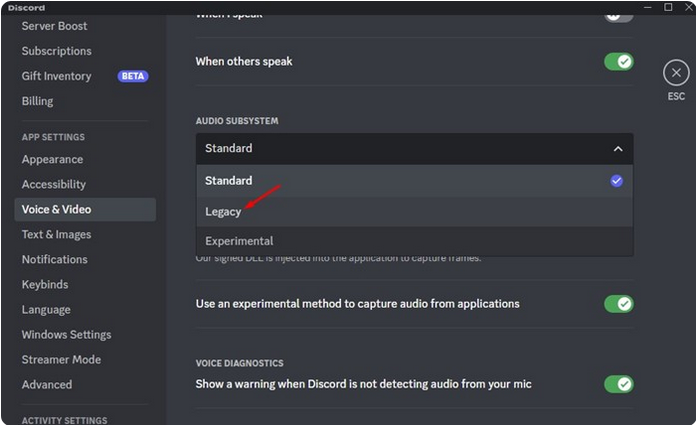Viewport: 696px width, 425px height.
Task: Maximize the Discord window
Action: click(x=668, y=7)
